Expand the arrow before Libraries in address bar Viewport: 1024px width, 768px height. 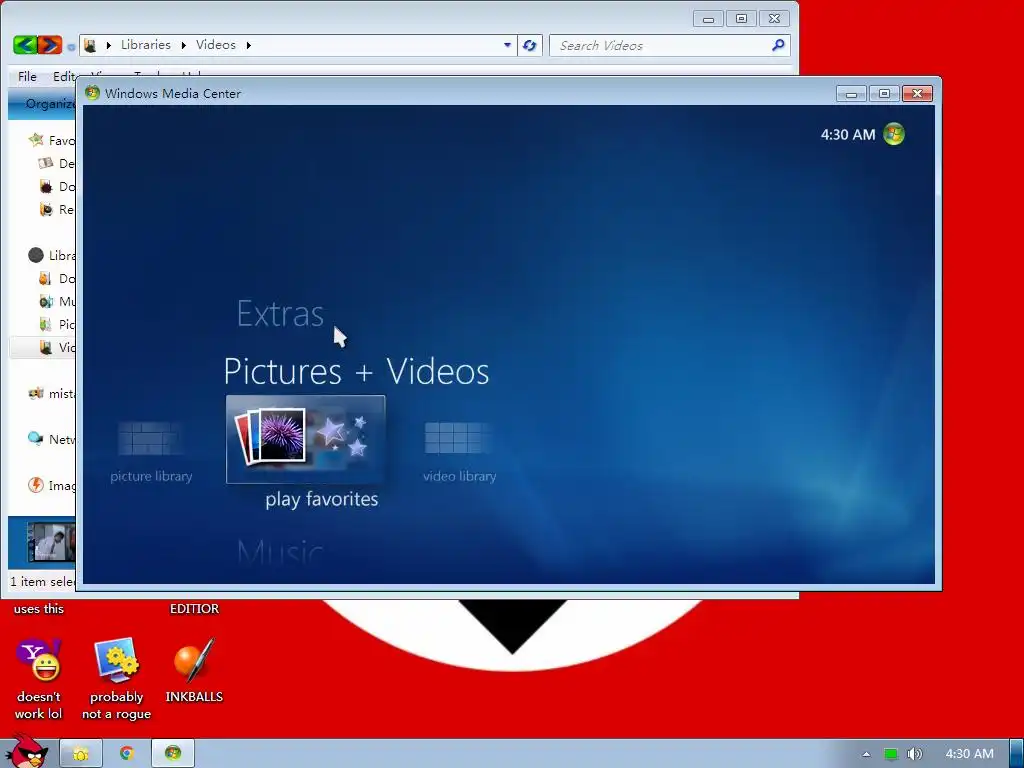coord(108,45)
